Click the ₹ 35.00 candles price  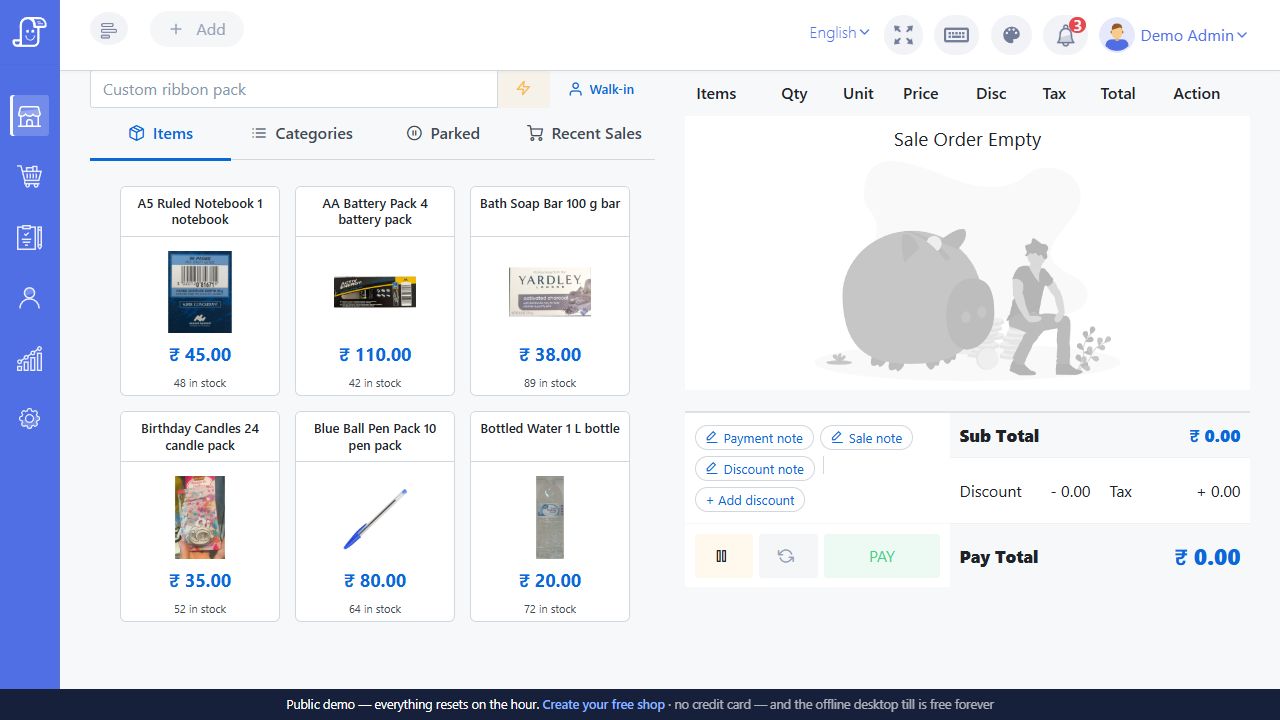pos(200,581)
